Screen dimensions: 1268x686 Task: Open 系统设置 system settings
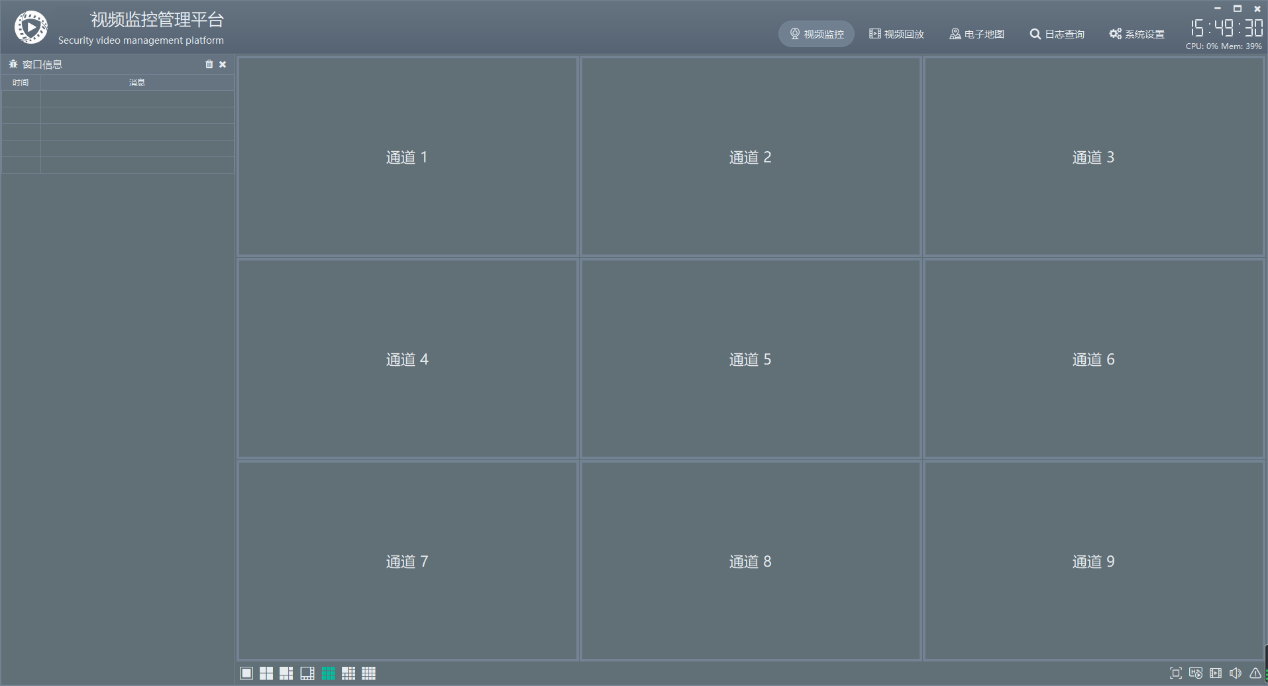(x=1137, y=34)
